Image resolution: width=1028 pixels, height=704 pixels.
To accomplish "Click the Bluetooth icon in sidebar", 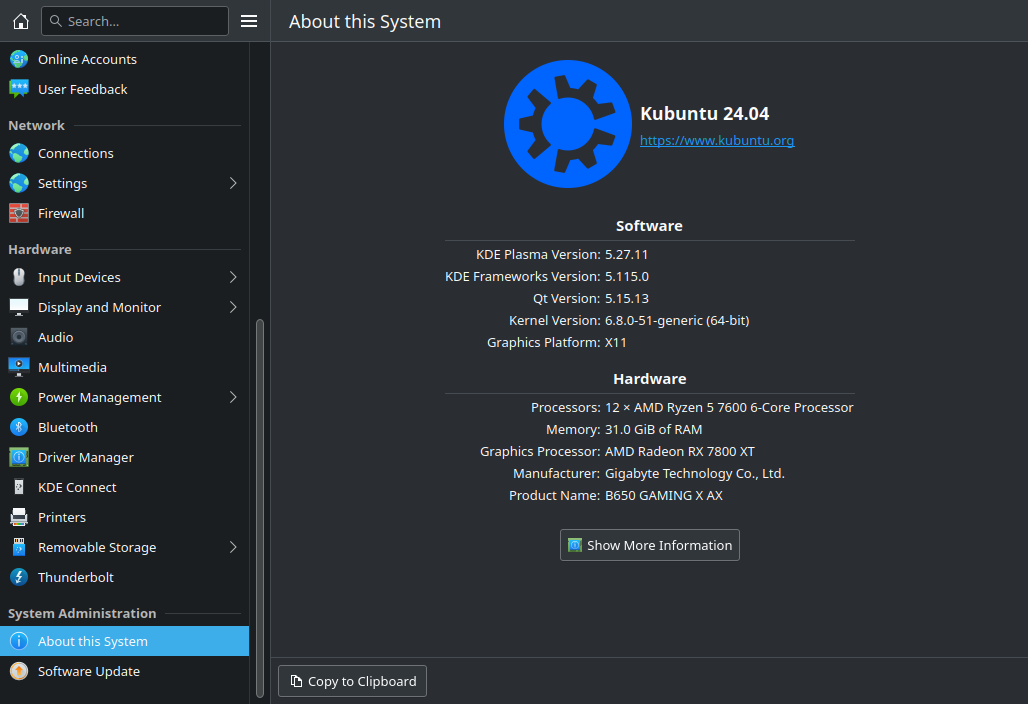I will [19, 427].
